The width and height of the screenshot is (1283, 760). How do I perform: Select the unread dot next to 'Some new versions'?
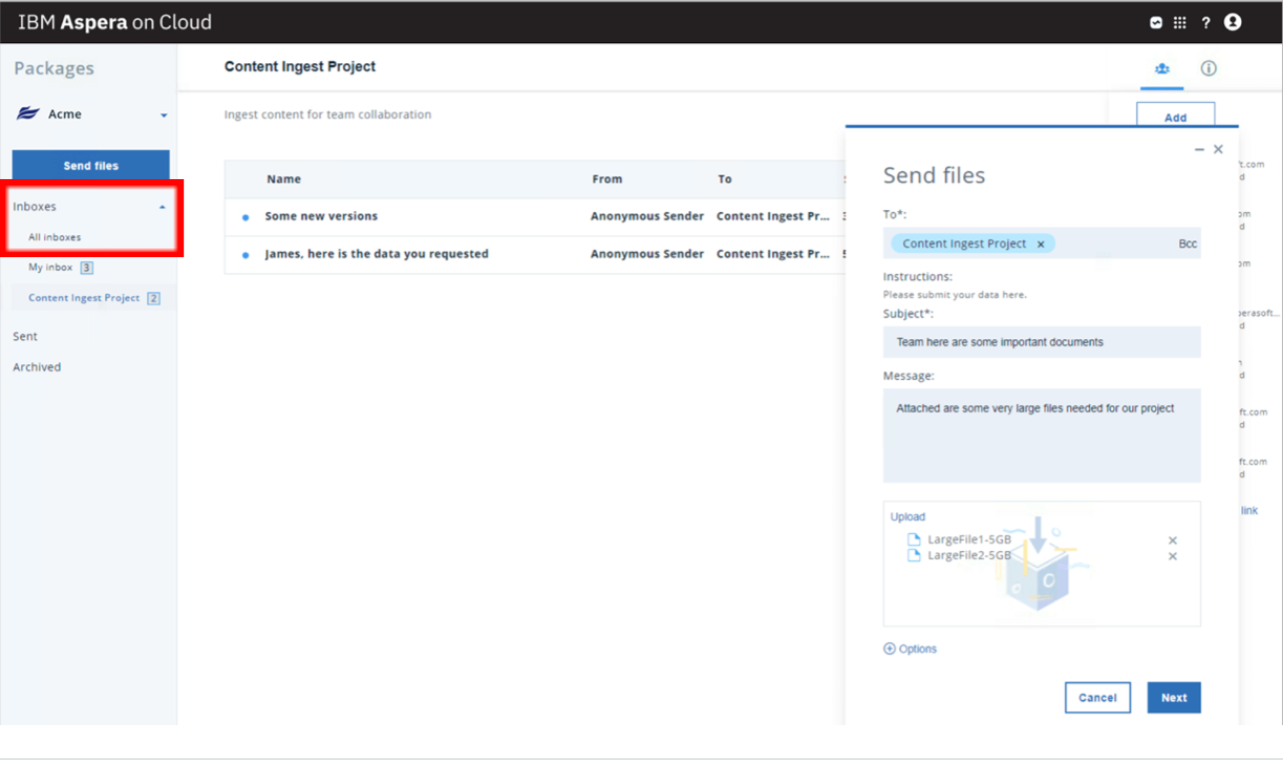pyautogui.click(x=243, y=216)
